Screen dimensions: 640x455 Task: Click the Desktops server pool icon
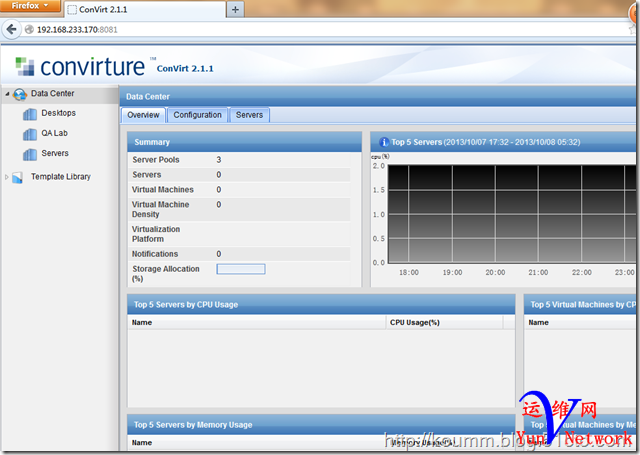(30, 114)
